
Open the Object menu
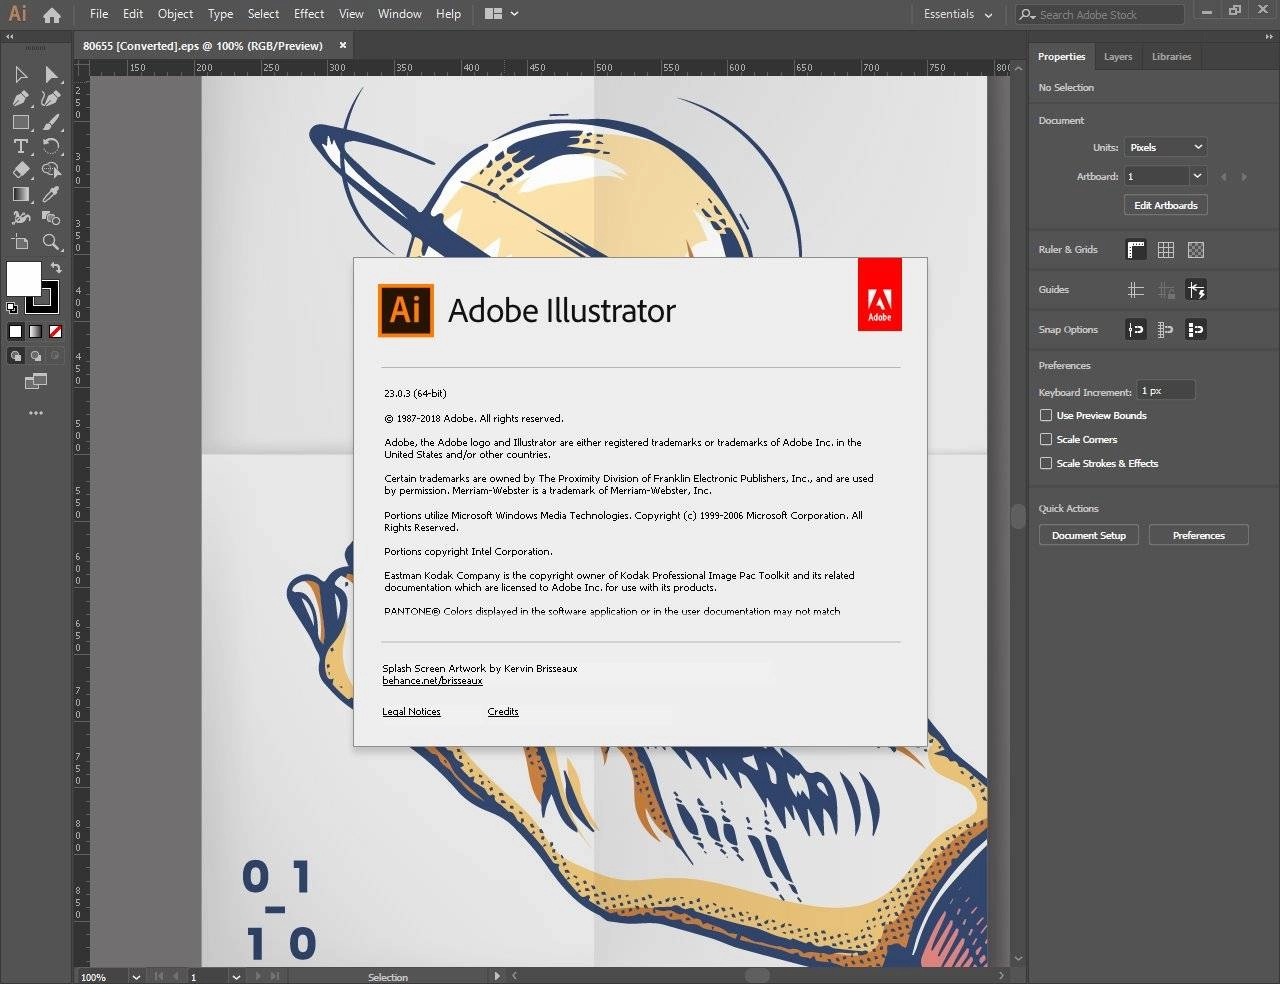coord(175,14)
